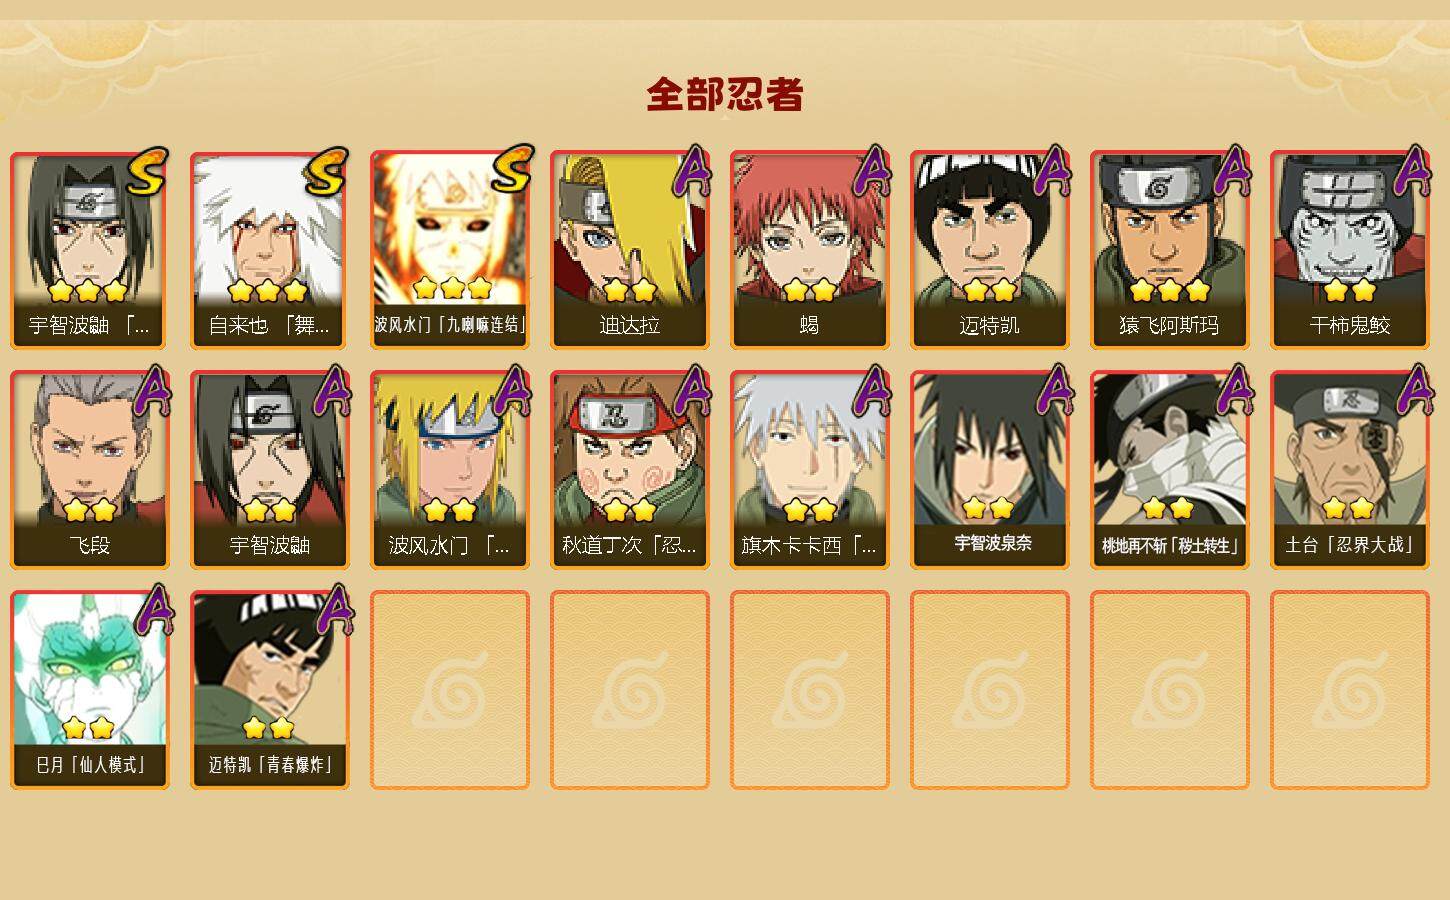1450x900 pixels.
Task: Select 秋道丁次 ninja card
Action: pyautogui.click(x=630, y=470)
